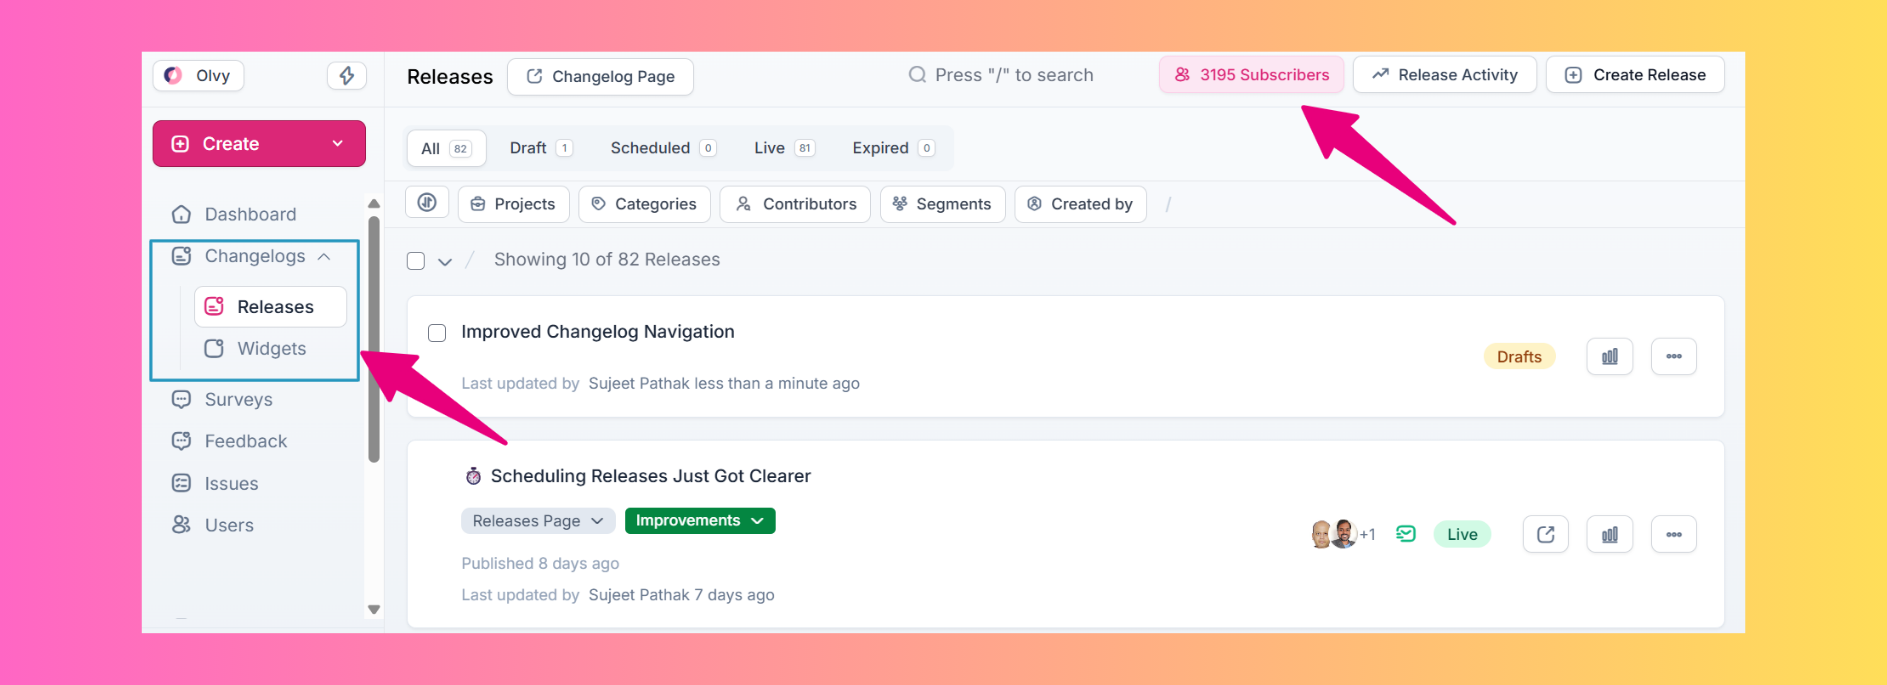The height and width of the screenshot is (685, 1887).
Task: Click the lightning bolt icon beside Olvy
Action: click(x=346, y=76)
